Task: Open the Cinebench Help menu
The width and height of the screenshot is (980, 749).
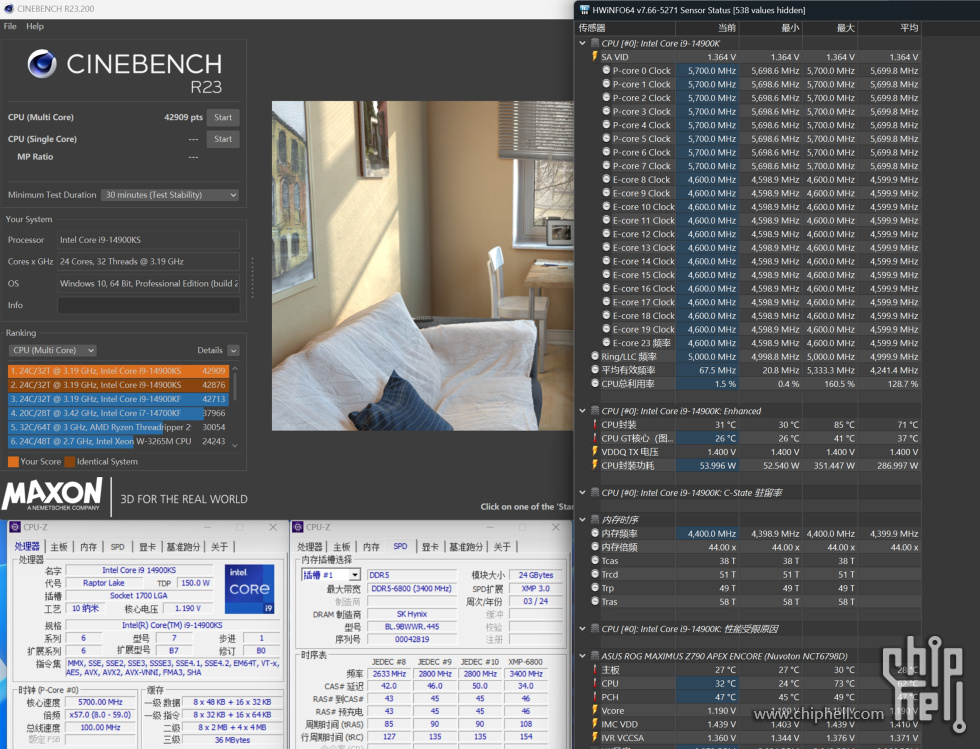Action: tap(35, 26)
